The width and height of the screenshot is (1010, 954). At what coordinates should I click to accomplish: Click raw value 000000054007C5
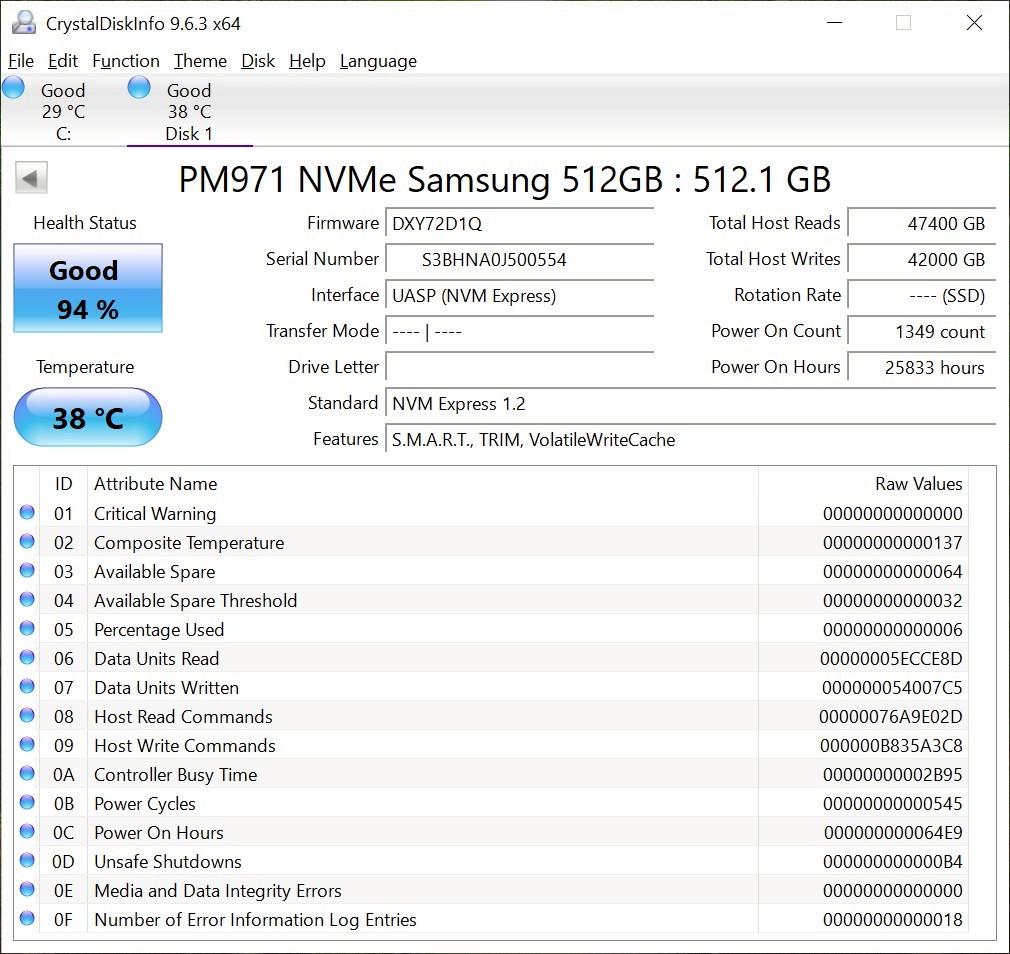[x=891, y=687]
